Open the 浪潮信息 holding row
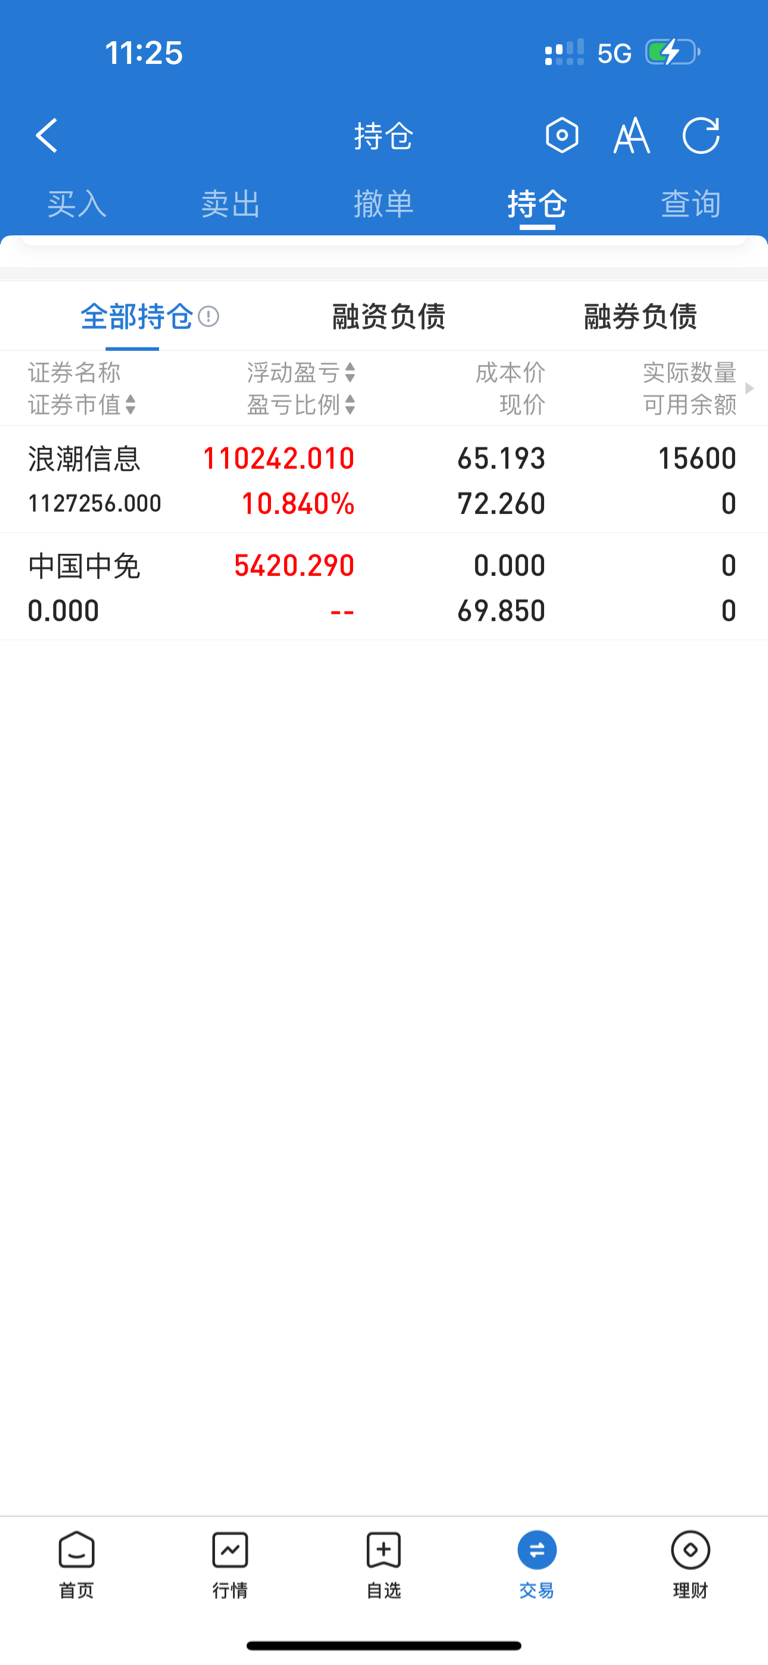 click(x=384, y=480)
